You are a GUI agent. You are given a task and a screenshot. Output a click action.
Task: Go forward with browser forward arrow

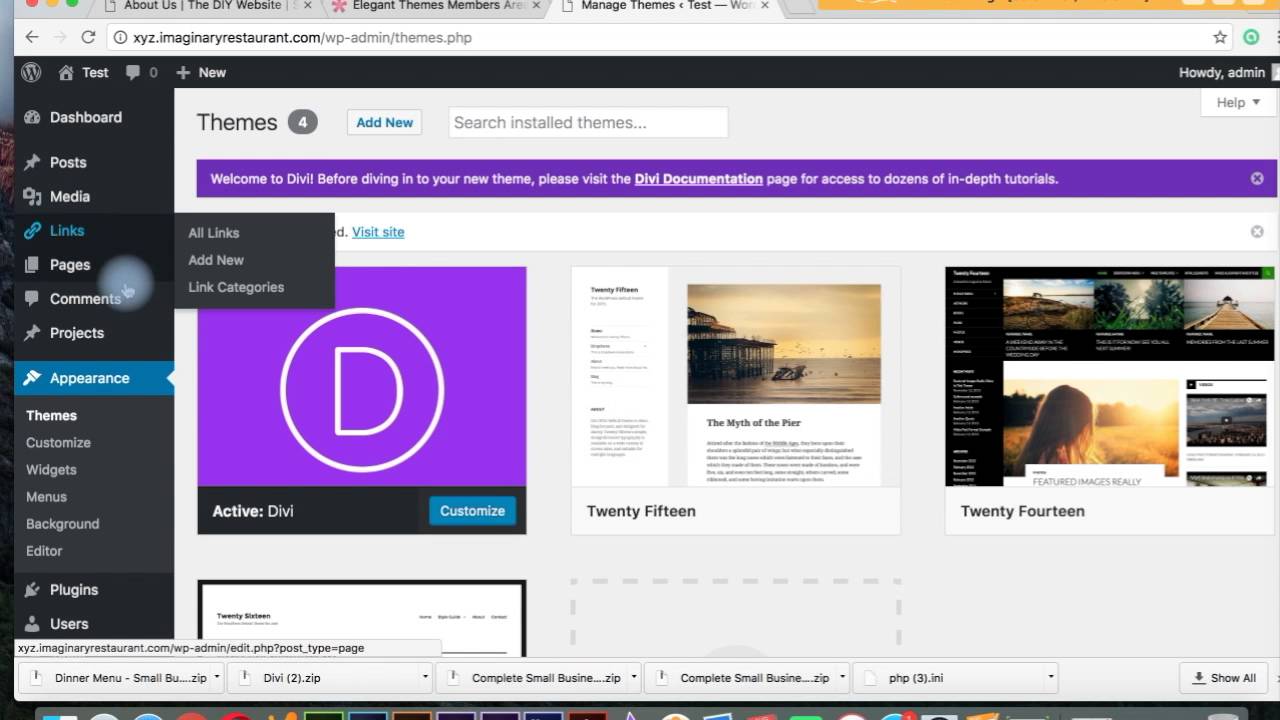tap(59, 37)
